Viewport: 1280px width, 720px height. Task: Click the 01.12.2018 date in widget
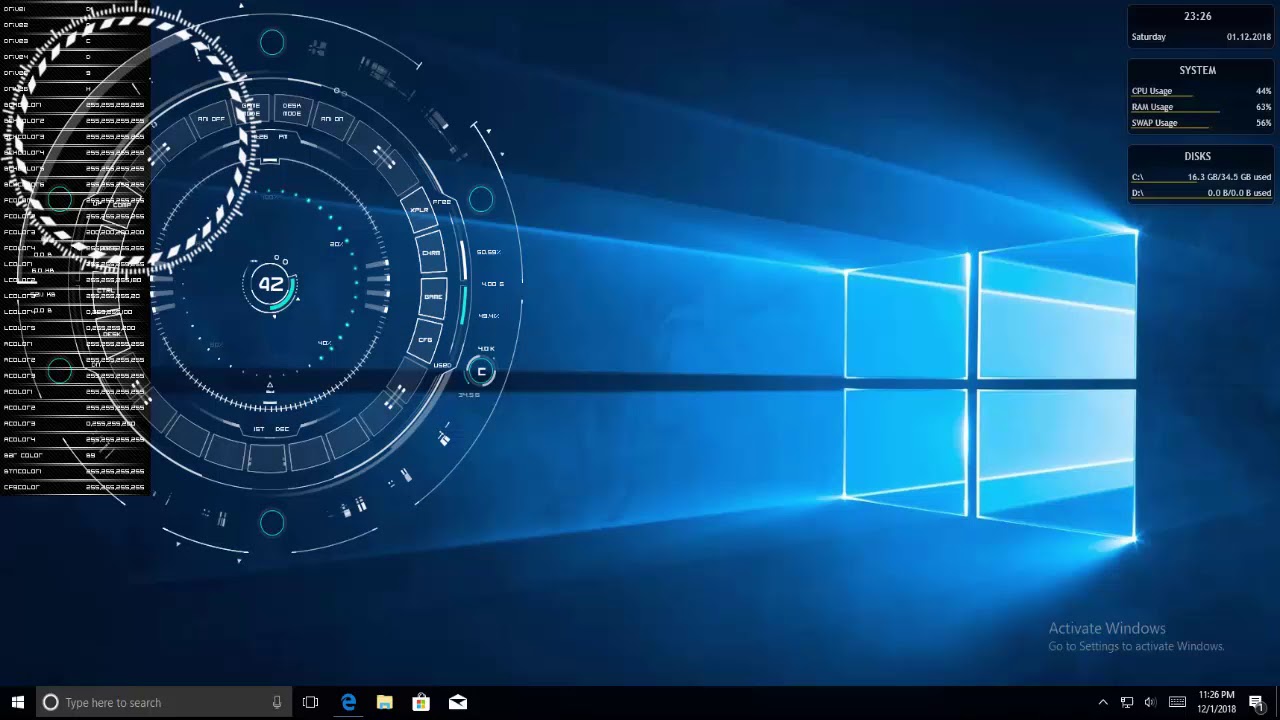1249,37
